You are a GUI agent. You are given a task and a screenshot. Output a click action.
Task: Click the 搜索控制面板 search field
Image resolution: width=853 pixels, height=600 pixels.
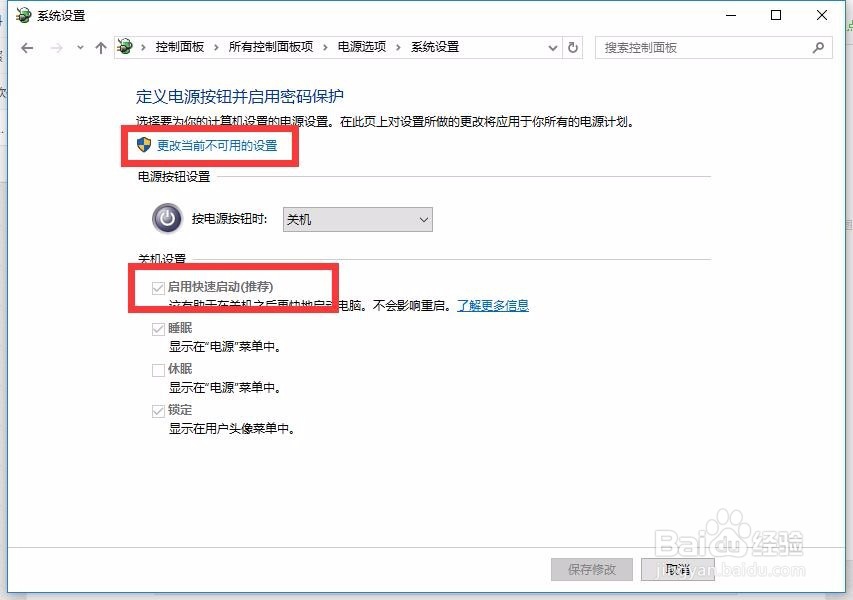(706, 48)
